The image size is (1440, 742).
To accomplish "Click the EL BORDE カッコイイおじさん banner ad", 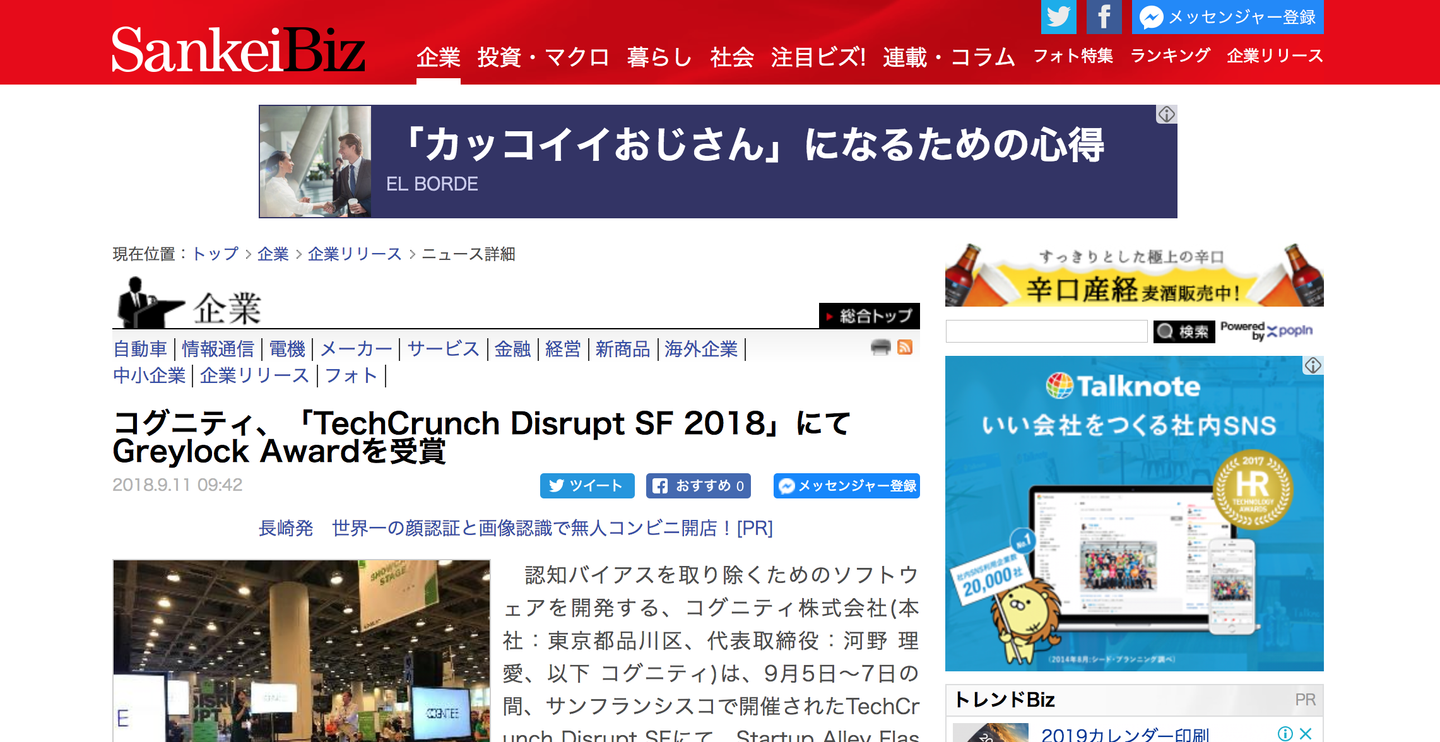I will 718,161.
